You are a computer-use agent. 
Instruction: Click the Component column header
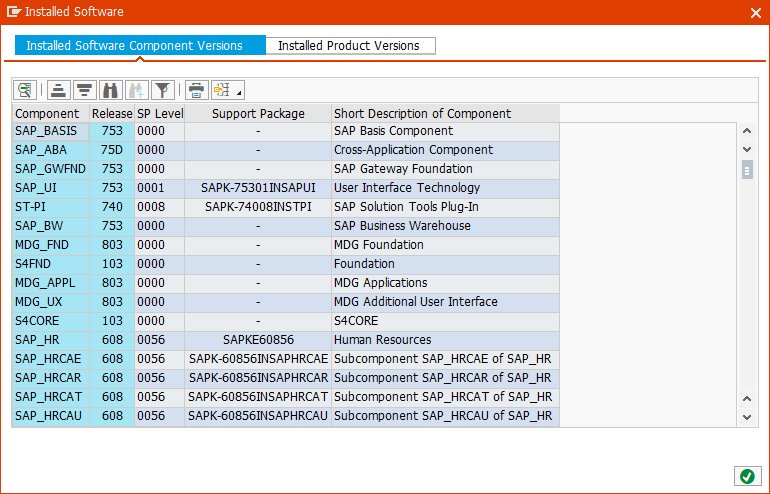coord(51,113)
